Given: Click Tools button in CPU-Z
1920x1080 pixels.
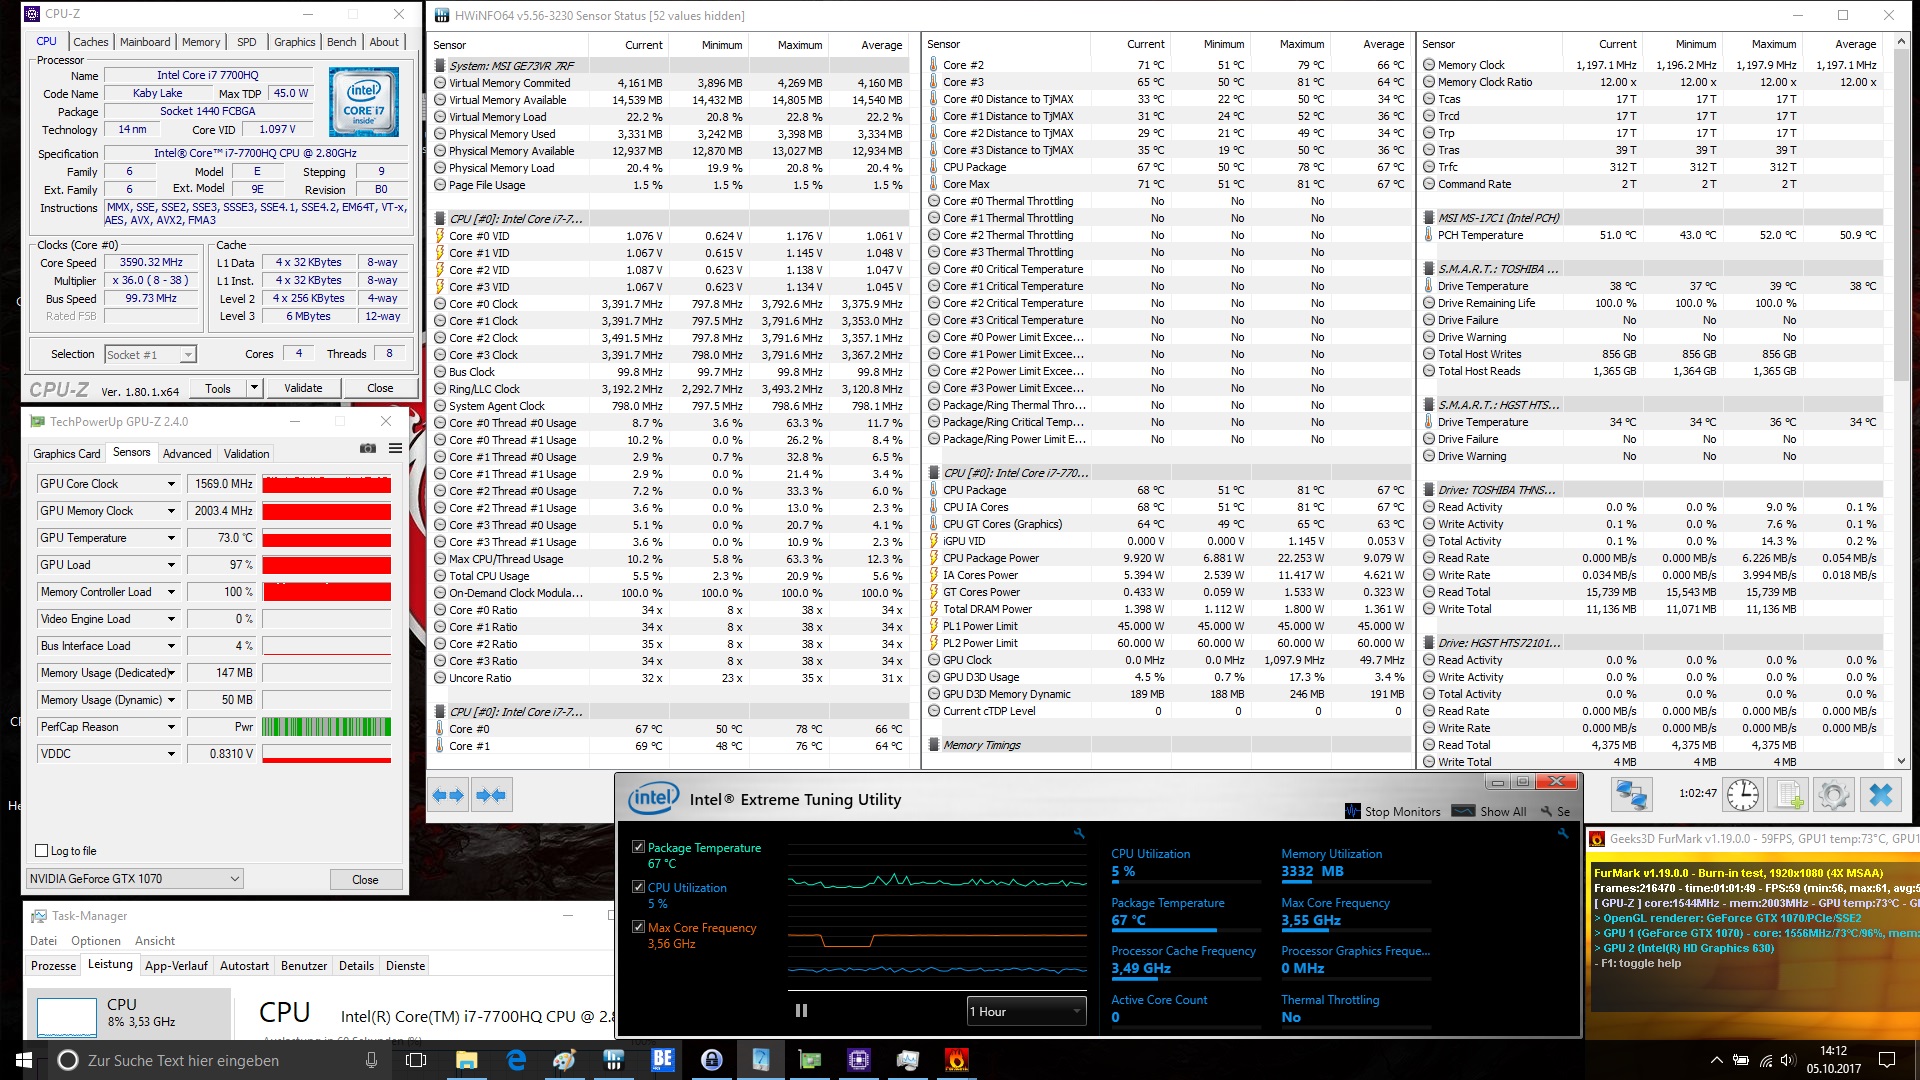Looking at the screenshot, I should pyautogui.click(x=218, y=389).
